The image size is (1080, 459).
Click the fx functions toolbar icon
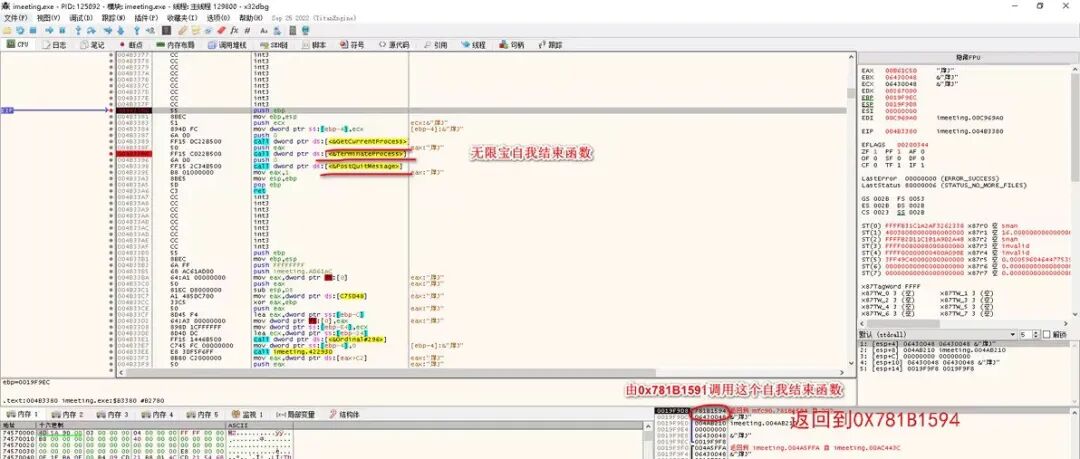click(234, 30)
